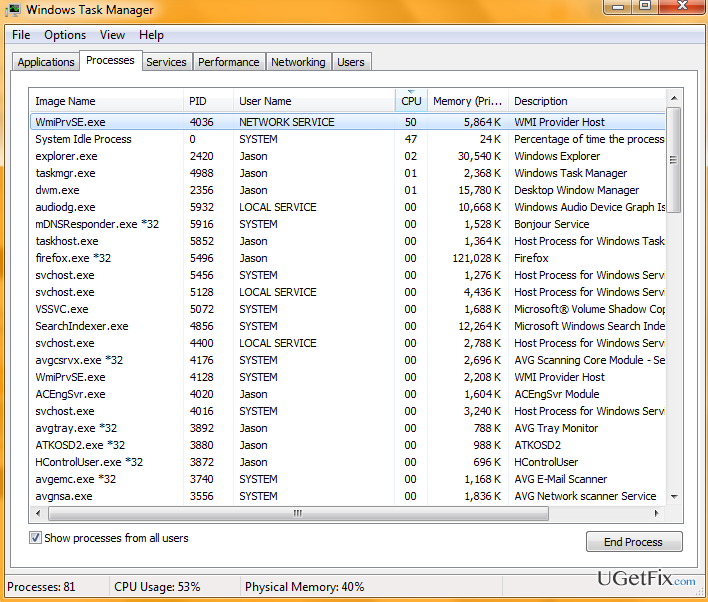Open the Options menu
The height and width of the screenshot is (602, 708).
point(65,35)
